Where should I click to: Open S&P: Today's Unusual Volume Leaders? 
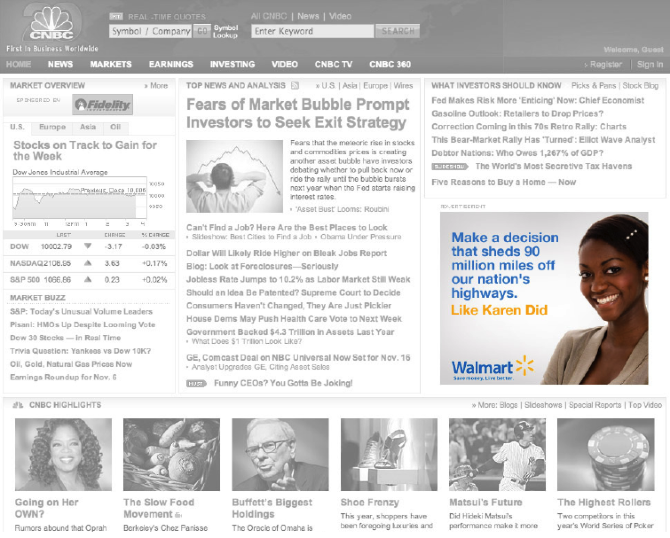pyautogui.click(x=81, y=312)
